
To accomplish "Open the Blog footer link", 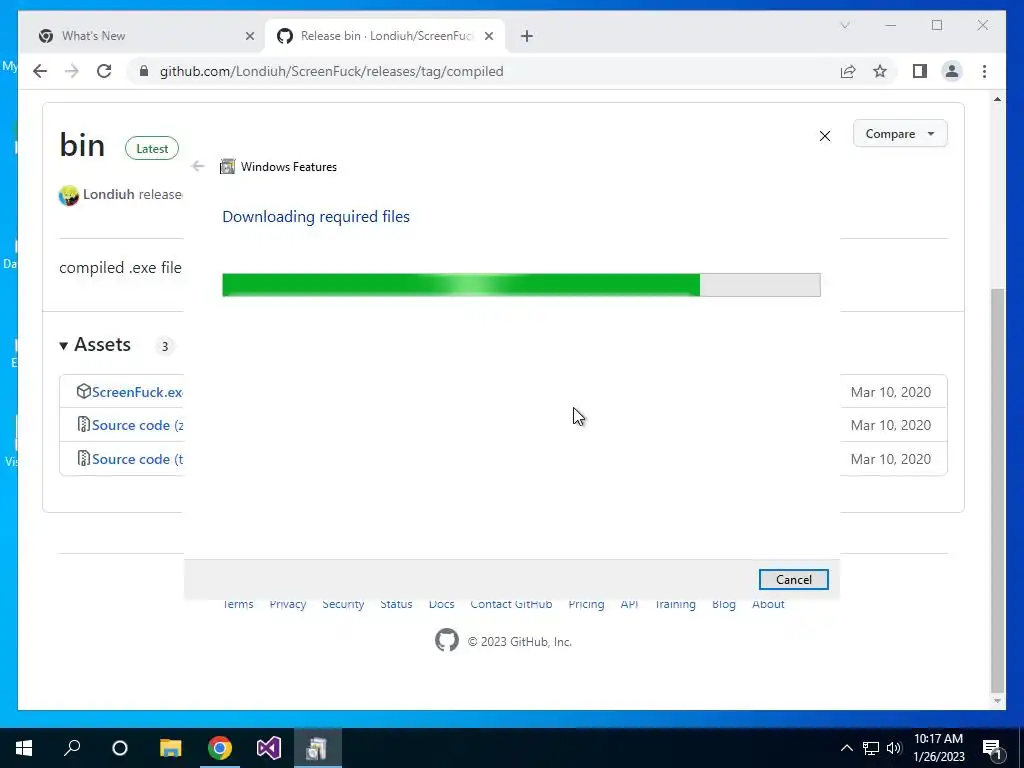I will 724,604.
